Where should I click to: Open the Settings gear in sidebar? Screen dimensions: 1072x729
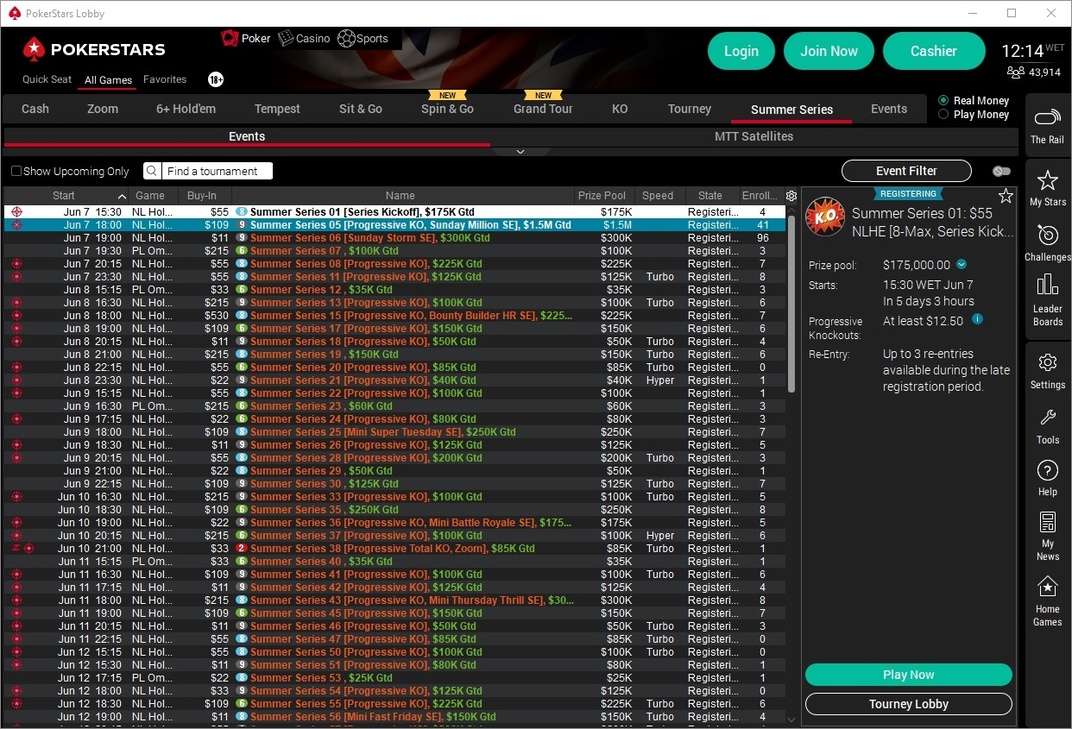point(1047,369)
